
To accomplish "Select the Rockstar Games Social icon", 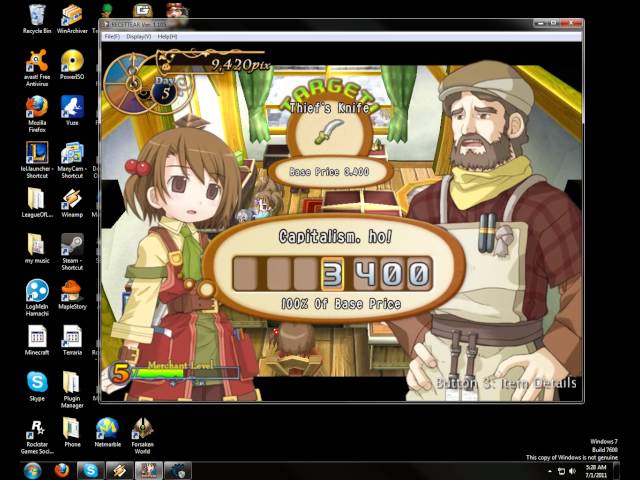I will click(37, 436).
